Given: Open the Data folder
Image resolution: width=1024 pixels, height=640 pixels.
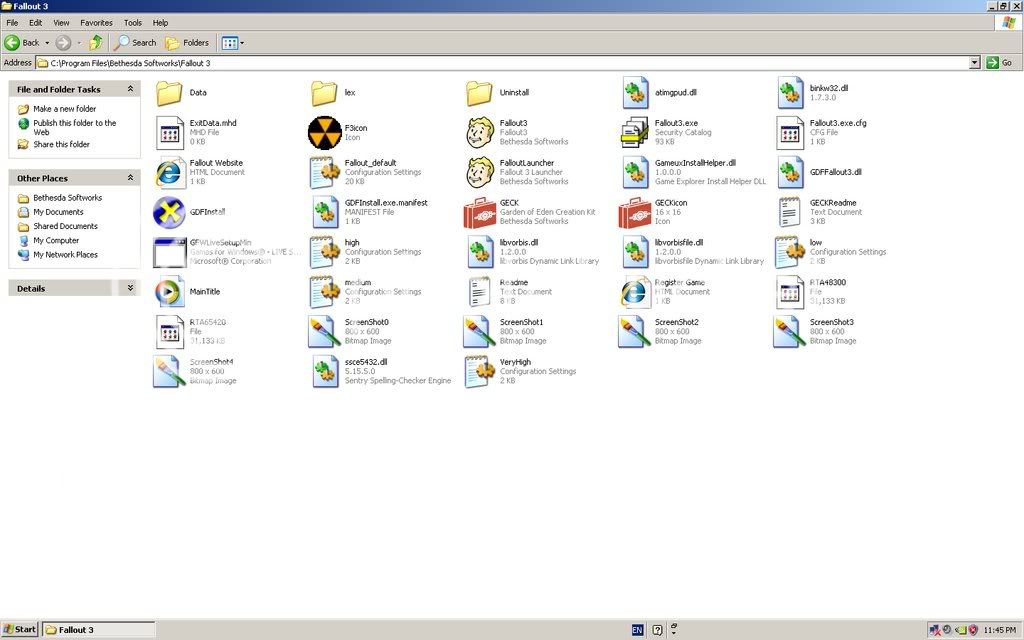Looking at the screenshot, I should [x=169, y=92].
